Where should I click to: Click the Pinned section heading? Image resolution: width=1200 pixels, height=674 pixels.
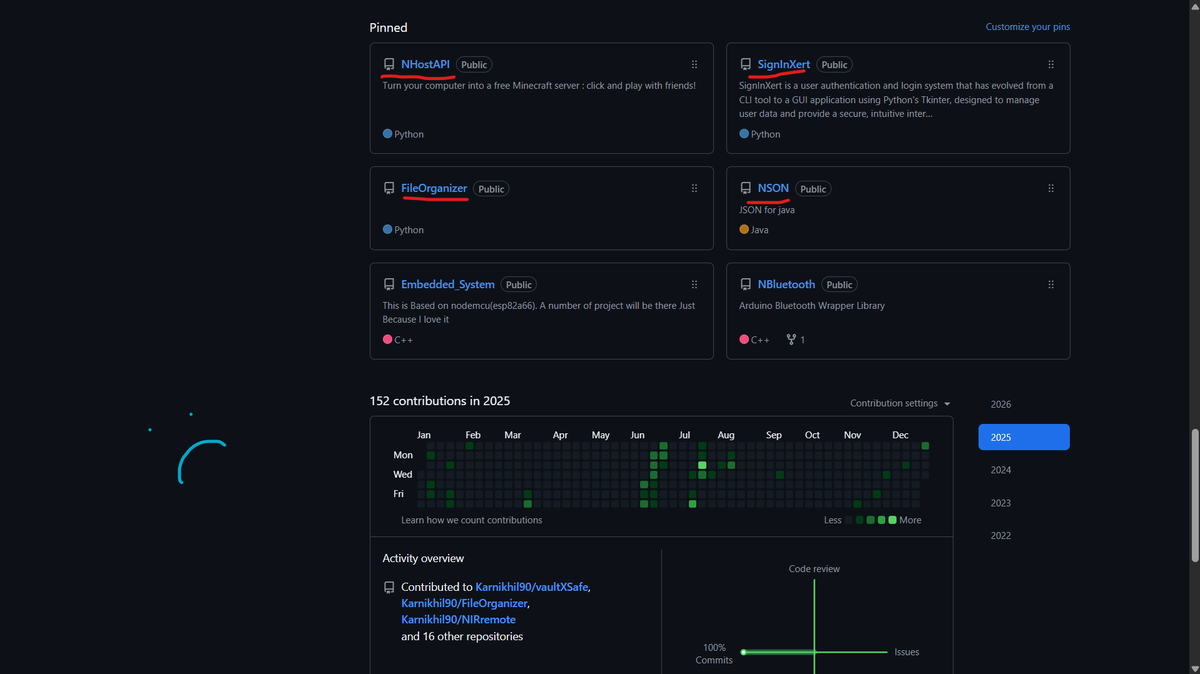(x=389, y=27)
